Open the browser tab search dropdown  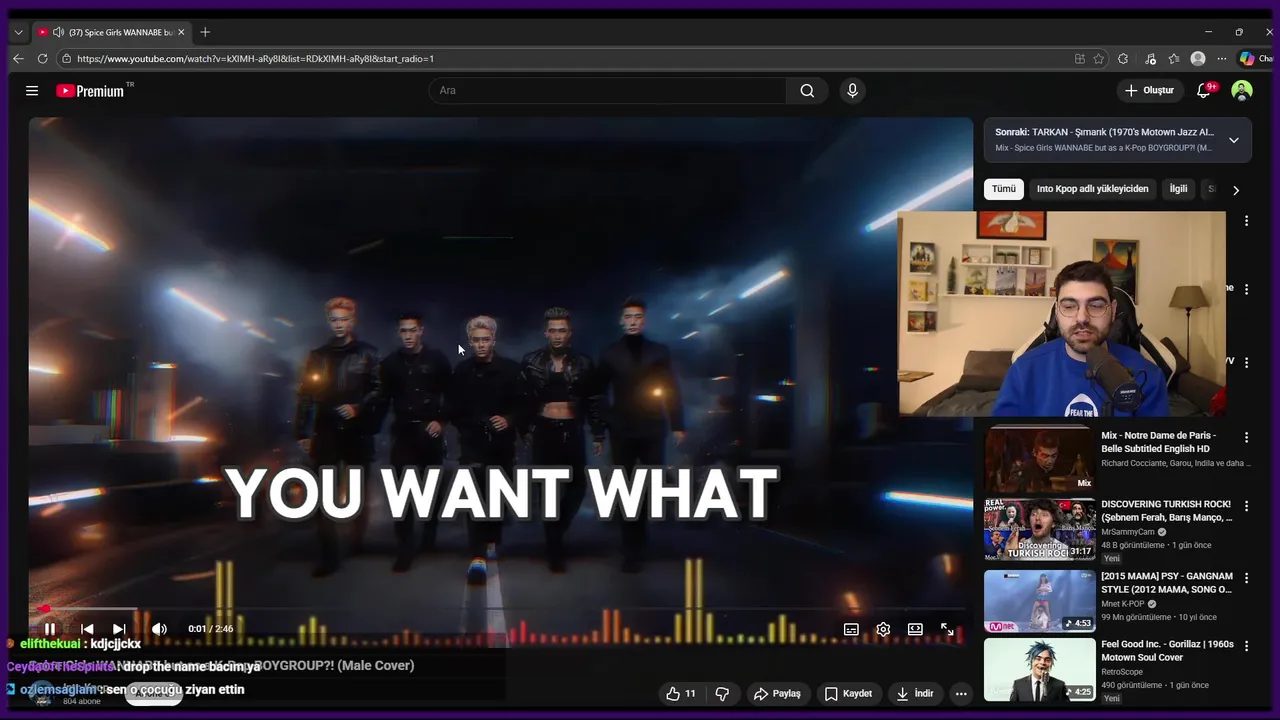pos(18,32)
